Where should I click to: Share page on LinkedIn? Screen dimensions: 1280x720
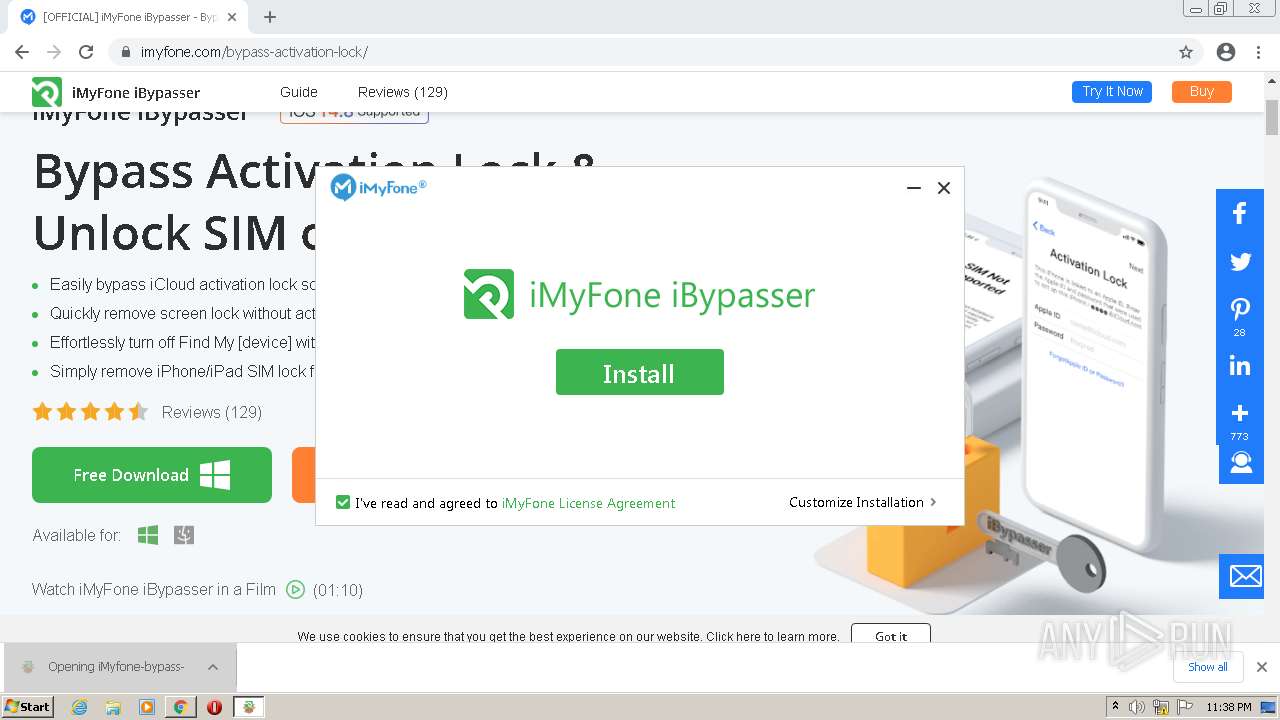pyautogui.click(x=1240, y=366)
